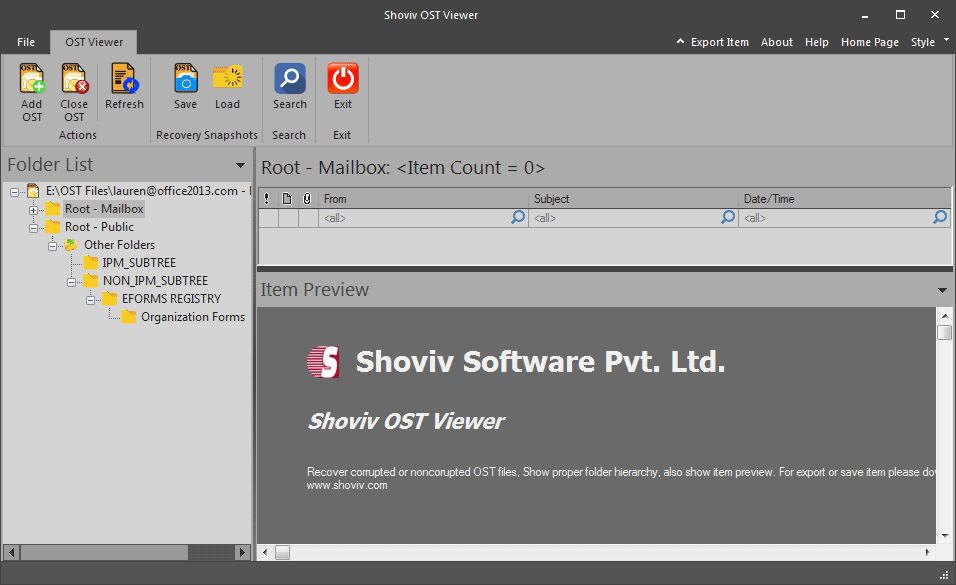Image resolution: width=956 pixels, height=585 pixels.
Task: Click the Root - Mailbox folder icon
Action: click(x=52, y=209)
